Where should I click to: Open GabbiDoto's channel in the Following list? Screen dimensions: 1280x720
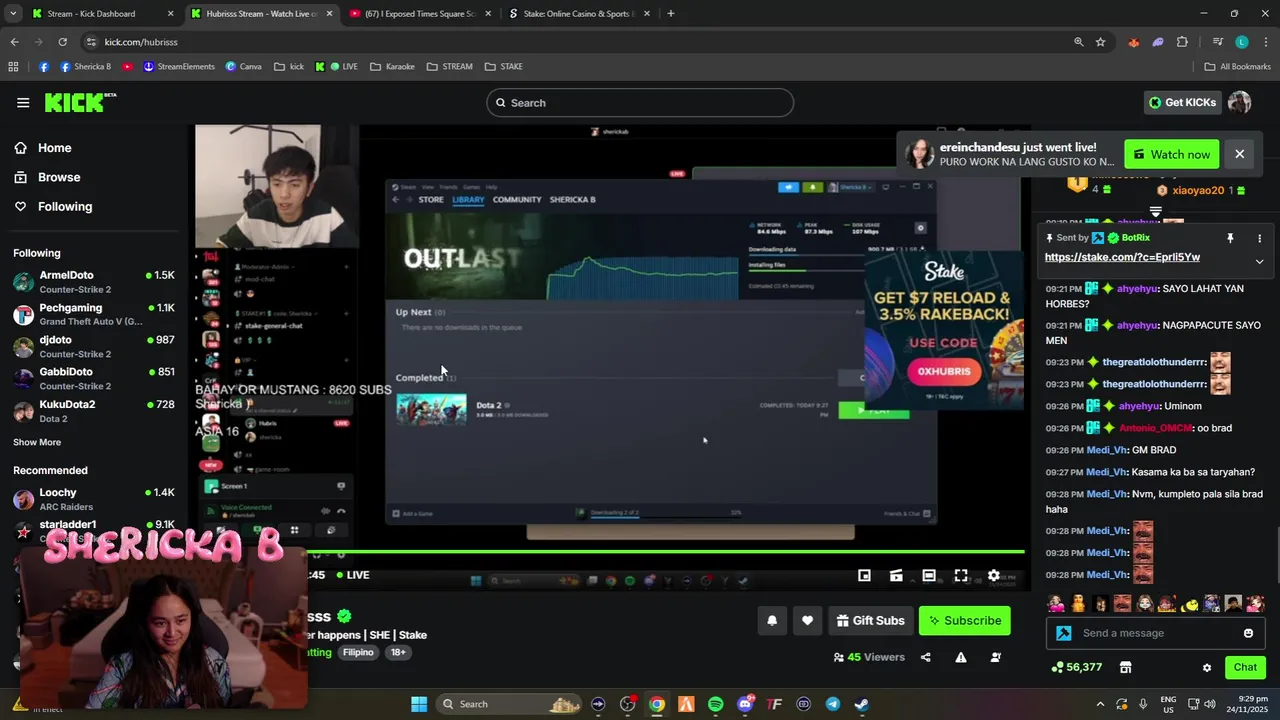point(94,378)
